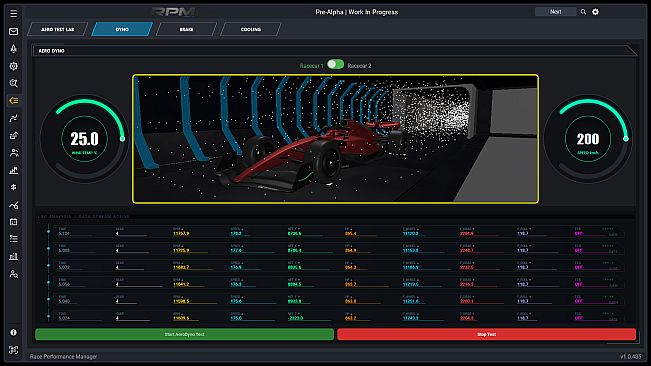Image resolution: width=651 pixels, height=366 pixels.
Task: Click the top timeline marker dot
Action: click(49, 232)
